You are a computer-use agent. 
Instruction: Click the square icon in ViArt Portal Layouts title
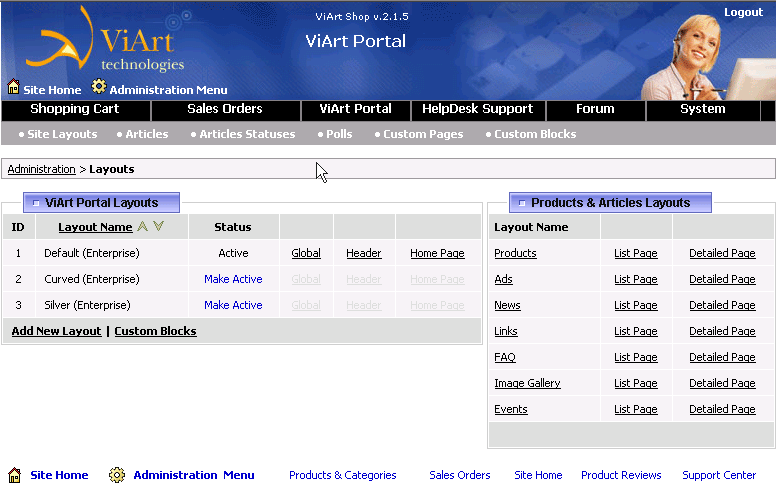[36, 203]
